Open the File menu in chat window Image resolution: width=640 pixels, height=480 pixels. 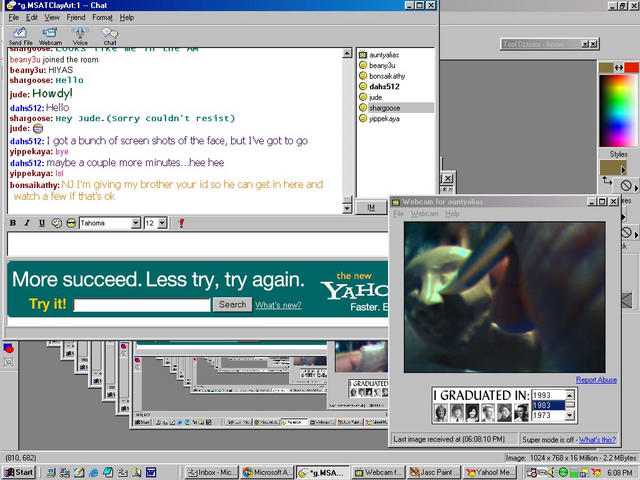click(13, 18)
